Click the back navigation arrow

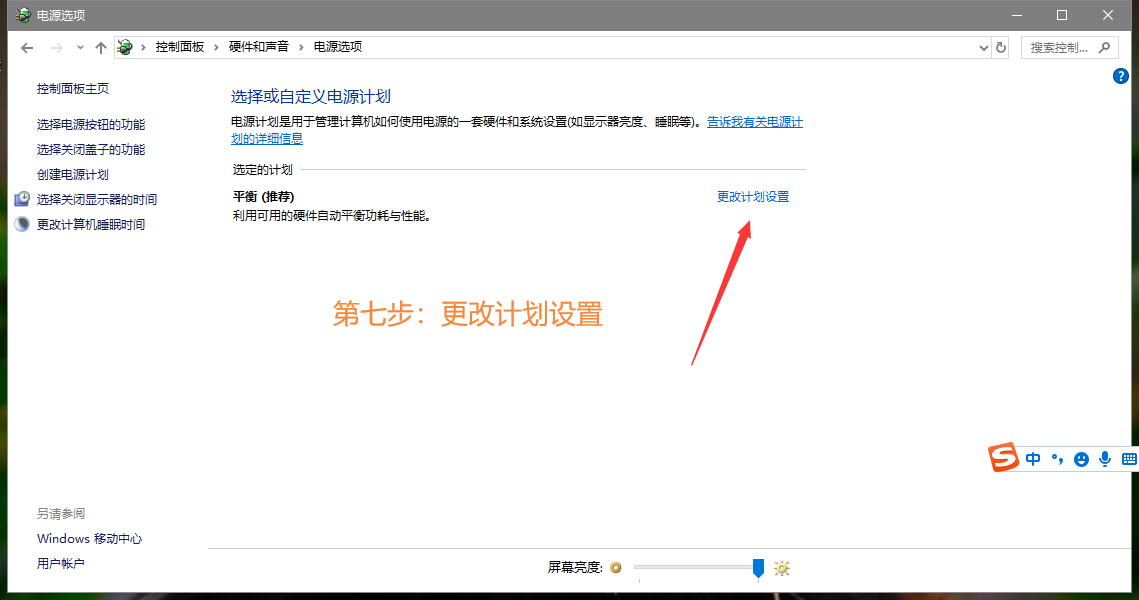coord(27,48)
